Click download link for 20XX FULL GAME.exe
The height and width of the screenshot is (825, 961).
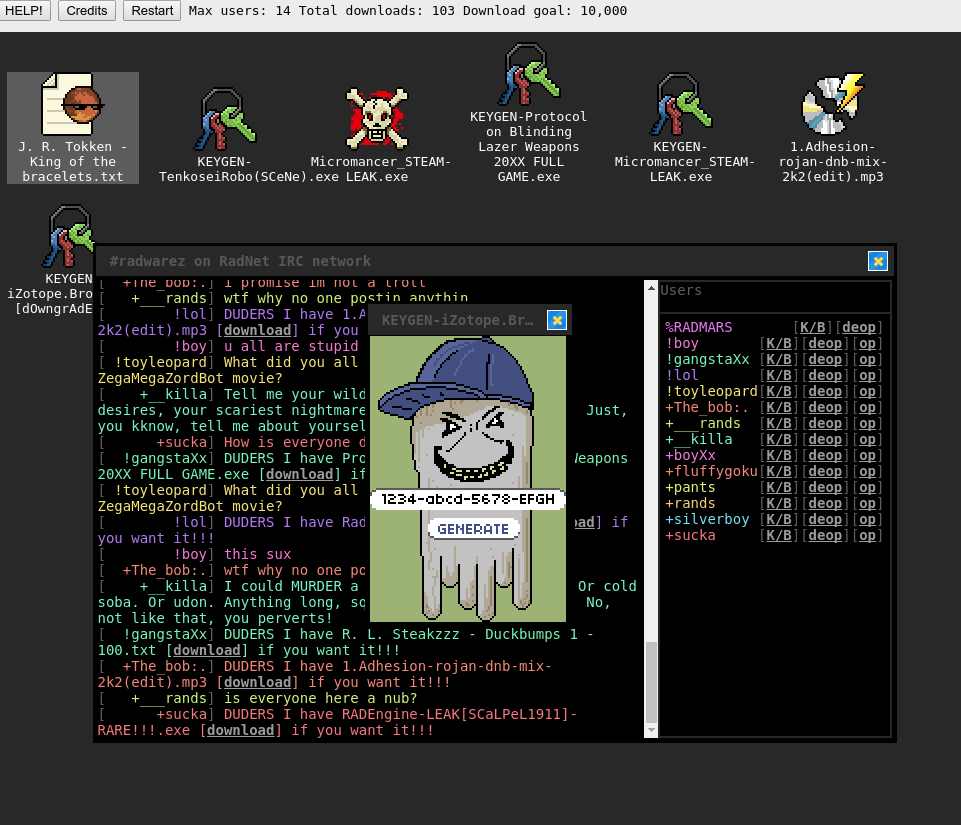300,474
